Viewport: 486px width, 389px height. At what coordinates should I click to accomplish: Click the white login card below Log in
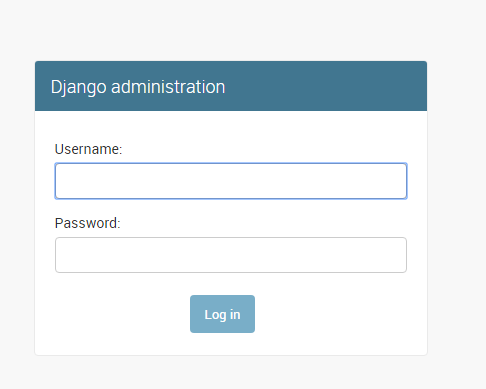[231, 344]
